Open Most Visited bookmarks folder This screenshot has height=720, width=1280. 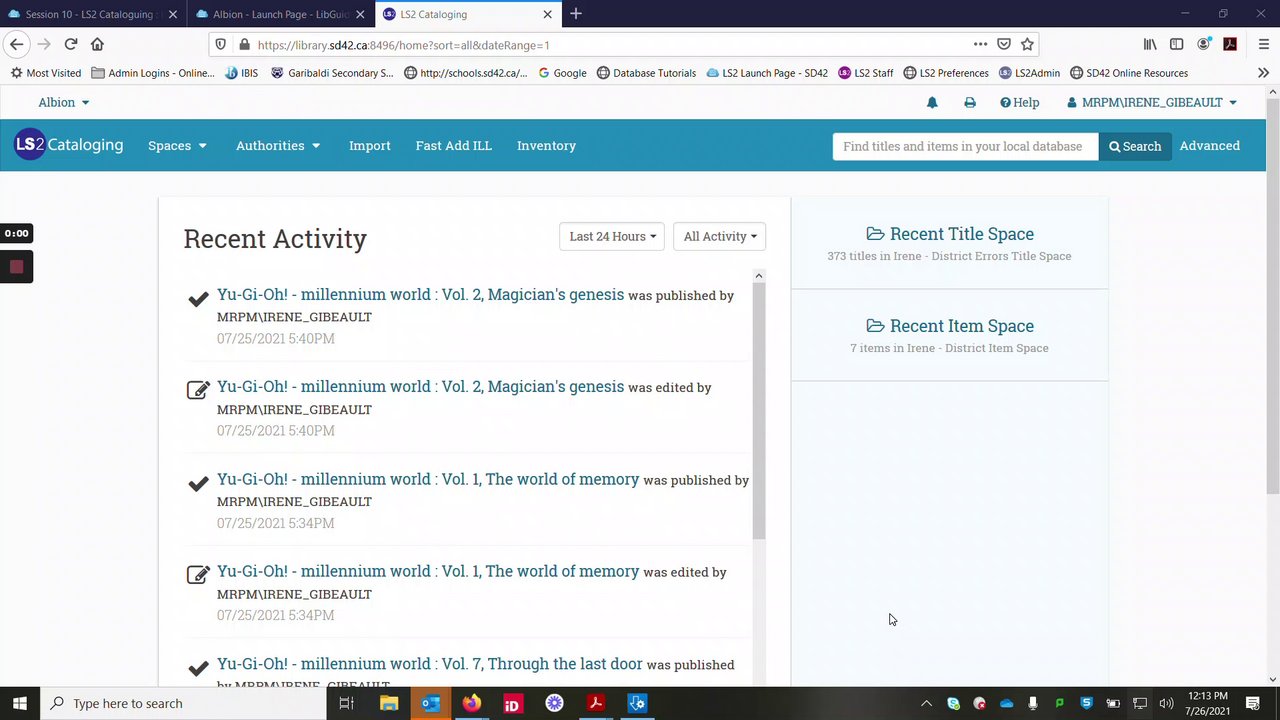[x=45, y=73]
